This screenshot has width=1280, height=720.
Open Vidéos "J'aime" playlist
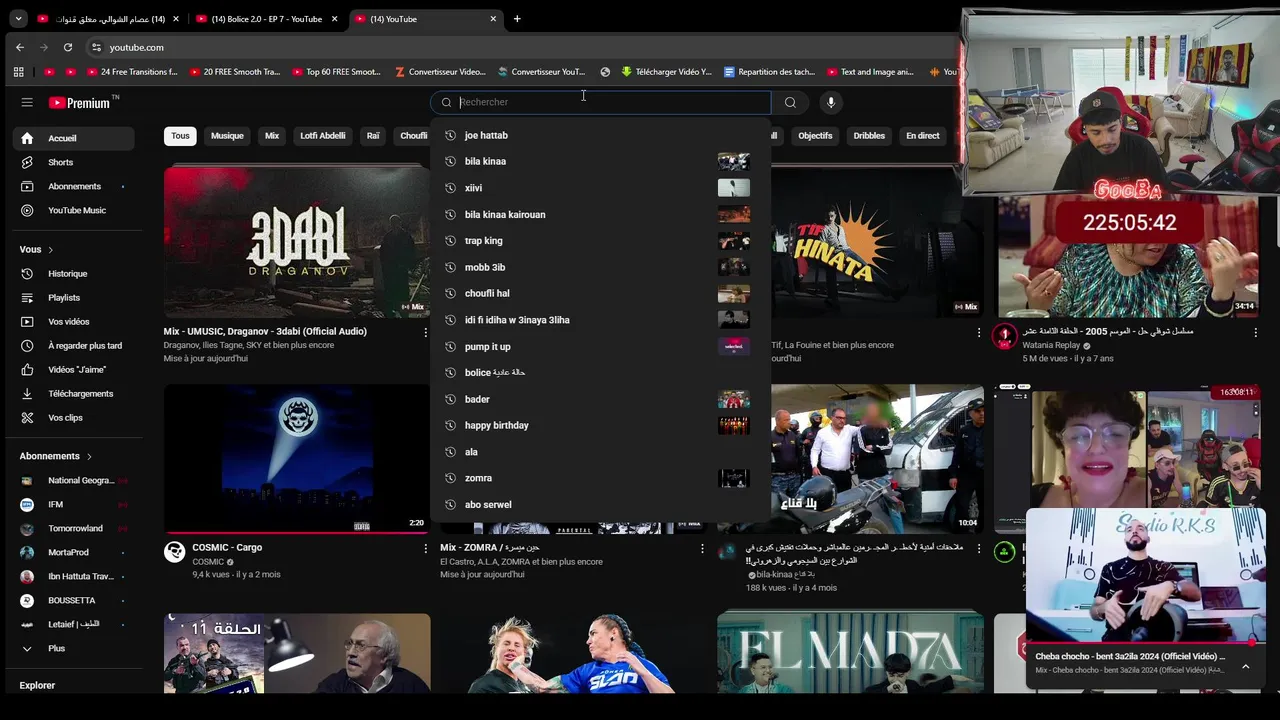73,369
